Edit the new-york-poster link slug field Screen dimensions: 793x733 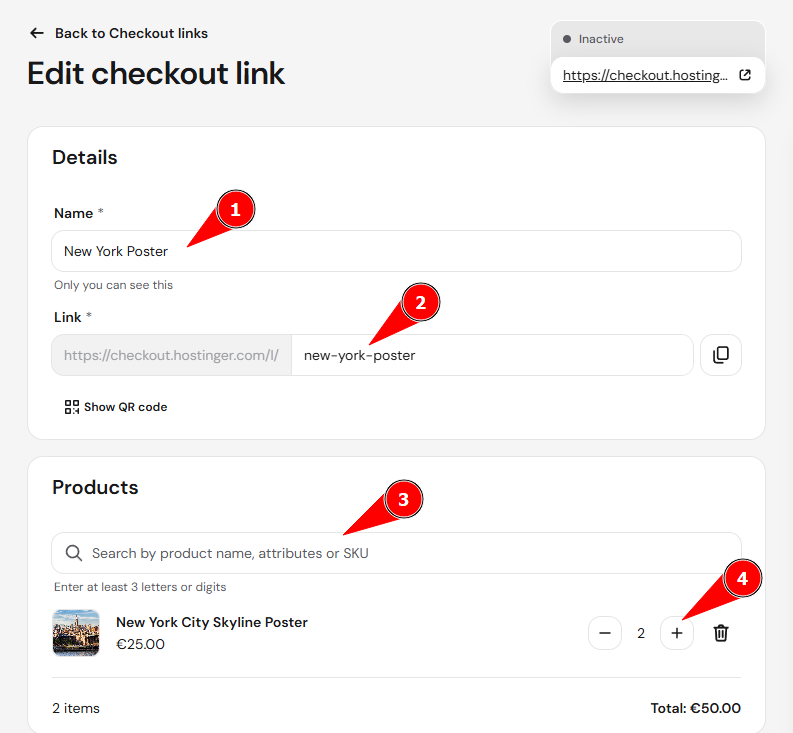click(492, 355)
